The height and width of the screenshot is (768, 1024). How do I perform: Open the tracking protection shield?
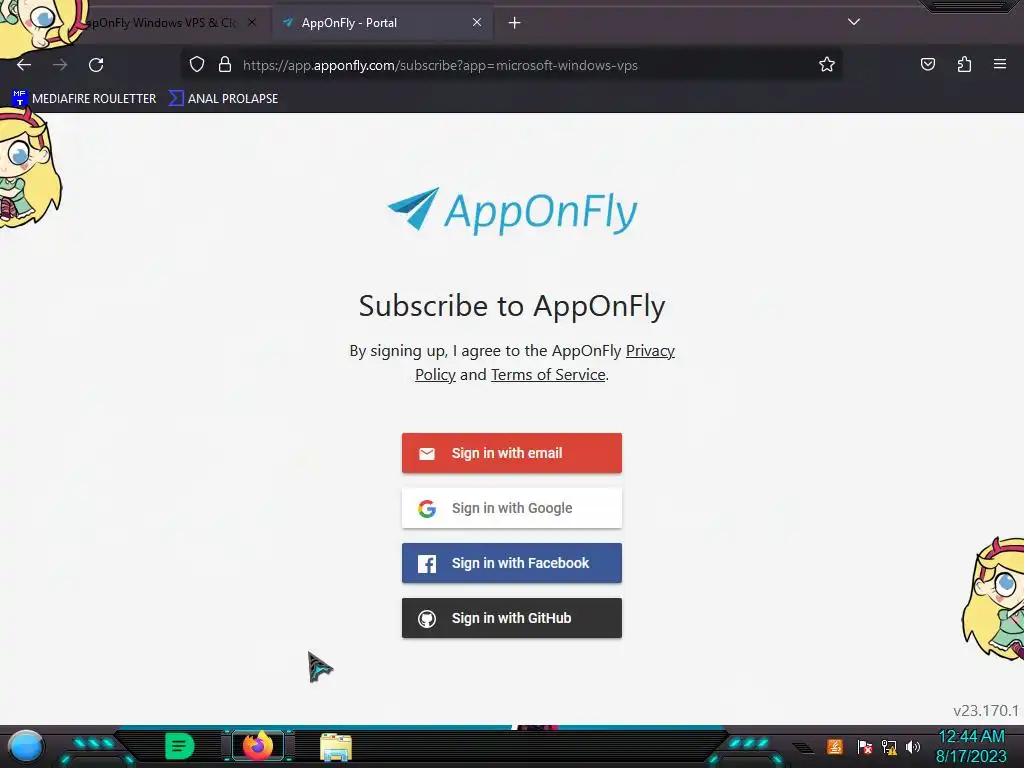click(197, 65)
